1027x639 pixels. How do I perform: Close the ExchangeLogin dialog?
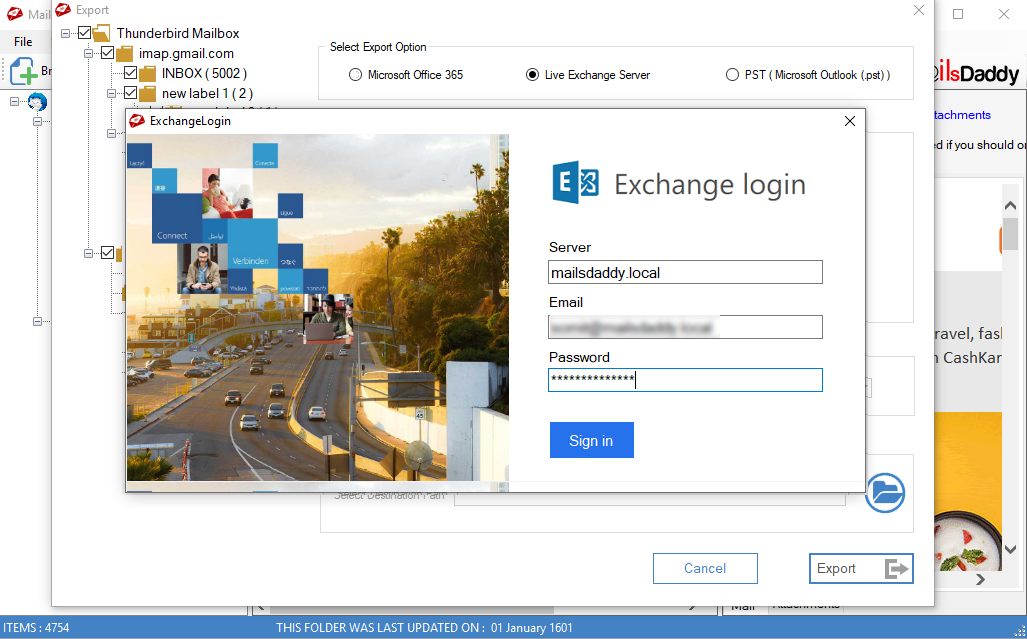(x=850, y=121)
